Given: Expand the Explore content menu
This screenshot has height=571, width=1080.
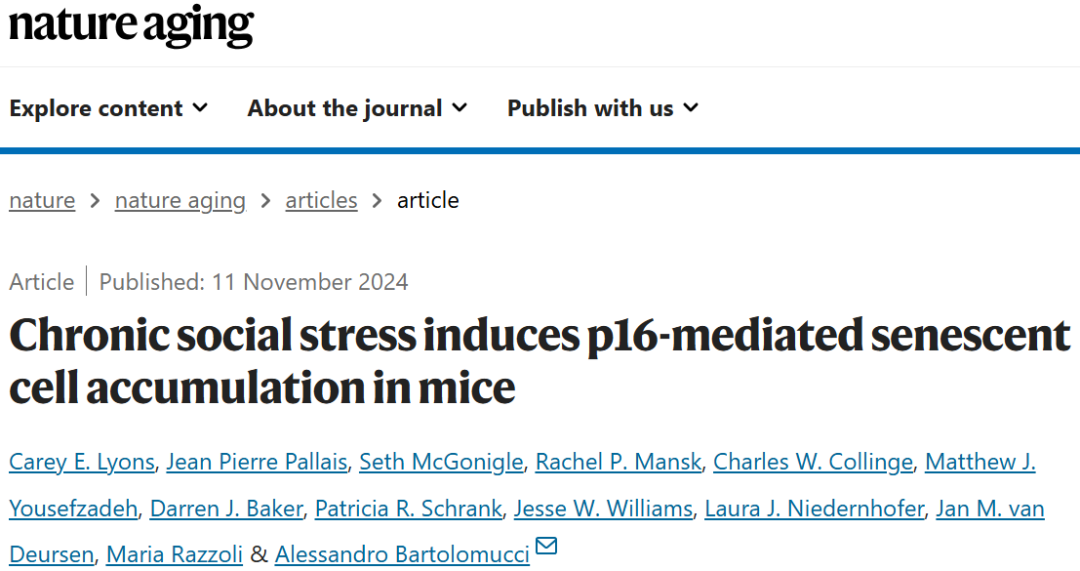Looking at the screenshot, I should (x=108, y=108).
